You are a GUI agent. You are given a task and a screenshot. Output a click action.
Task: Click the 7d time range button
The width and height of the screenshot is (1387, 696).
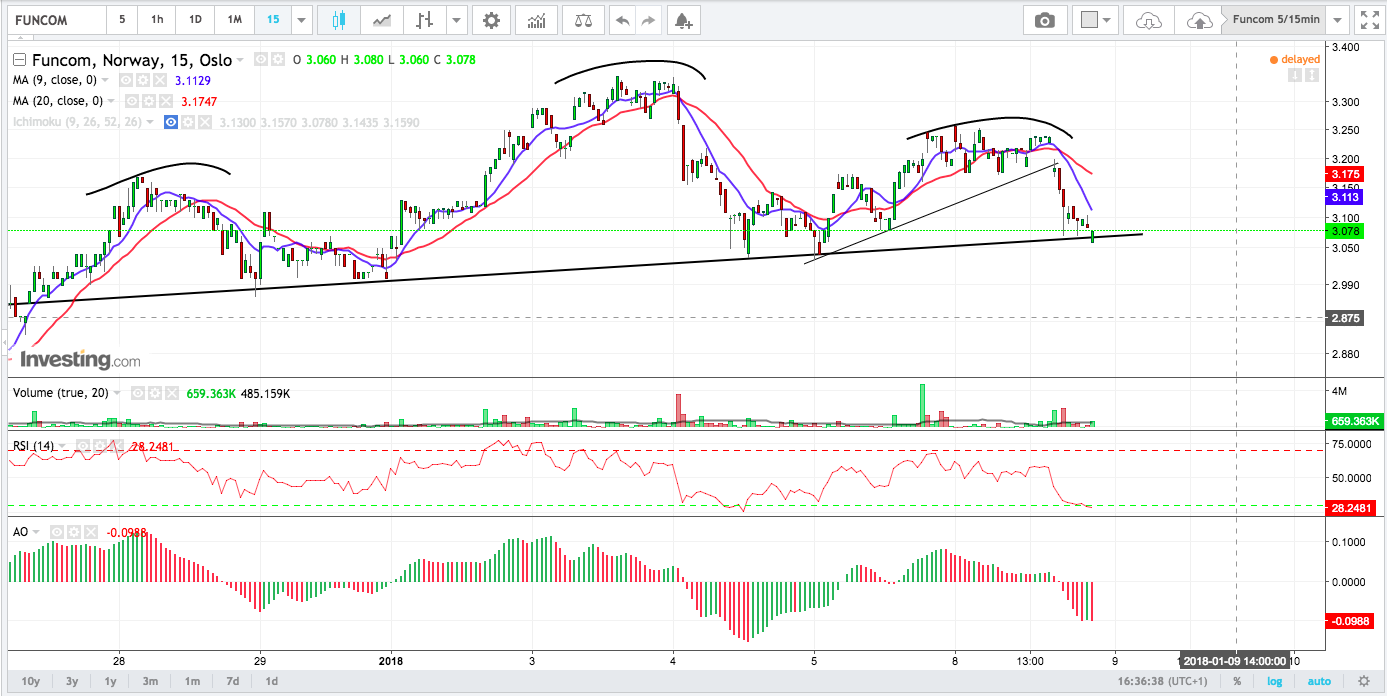(232, 681)
